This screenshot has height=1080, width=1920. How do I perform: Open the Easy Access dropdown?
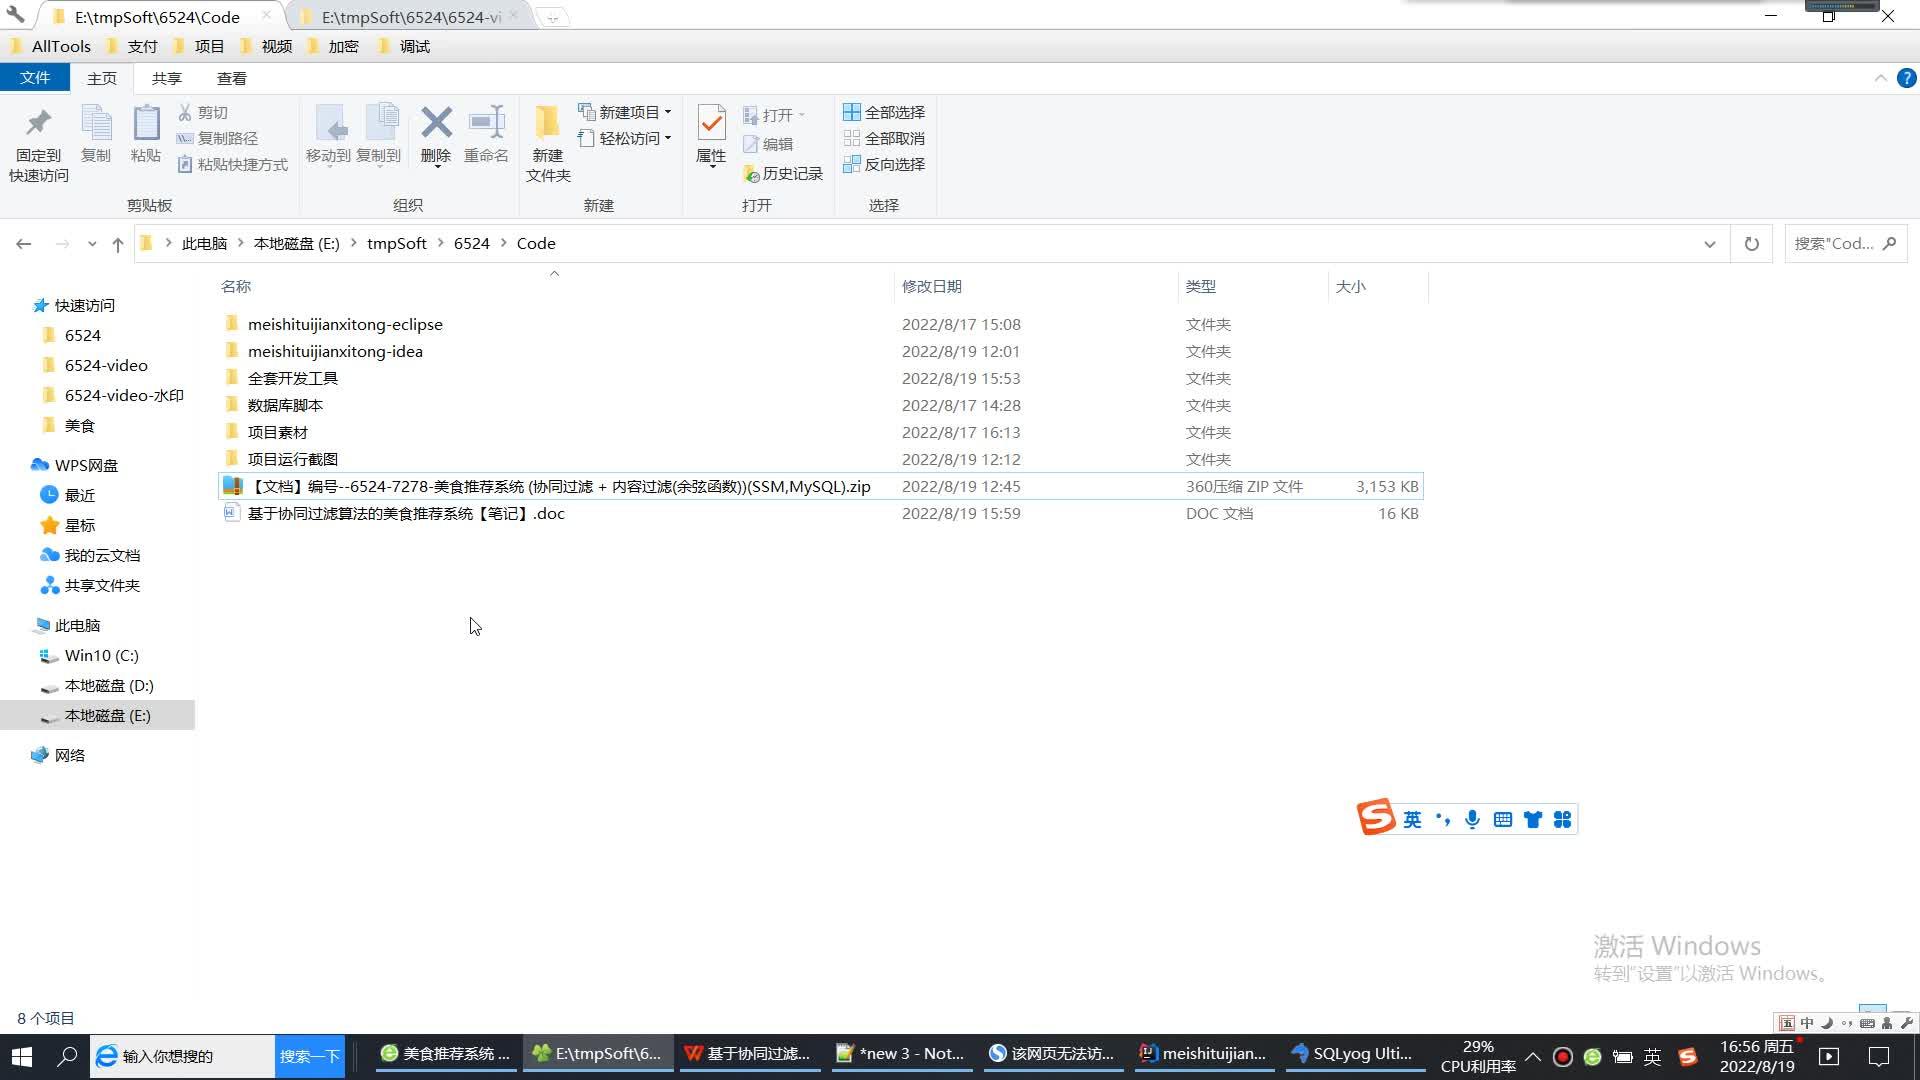pyautogui.click(x=667, y=138)
